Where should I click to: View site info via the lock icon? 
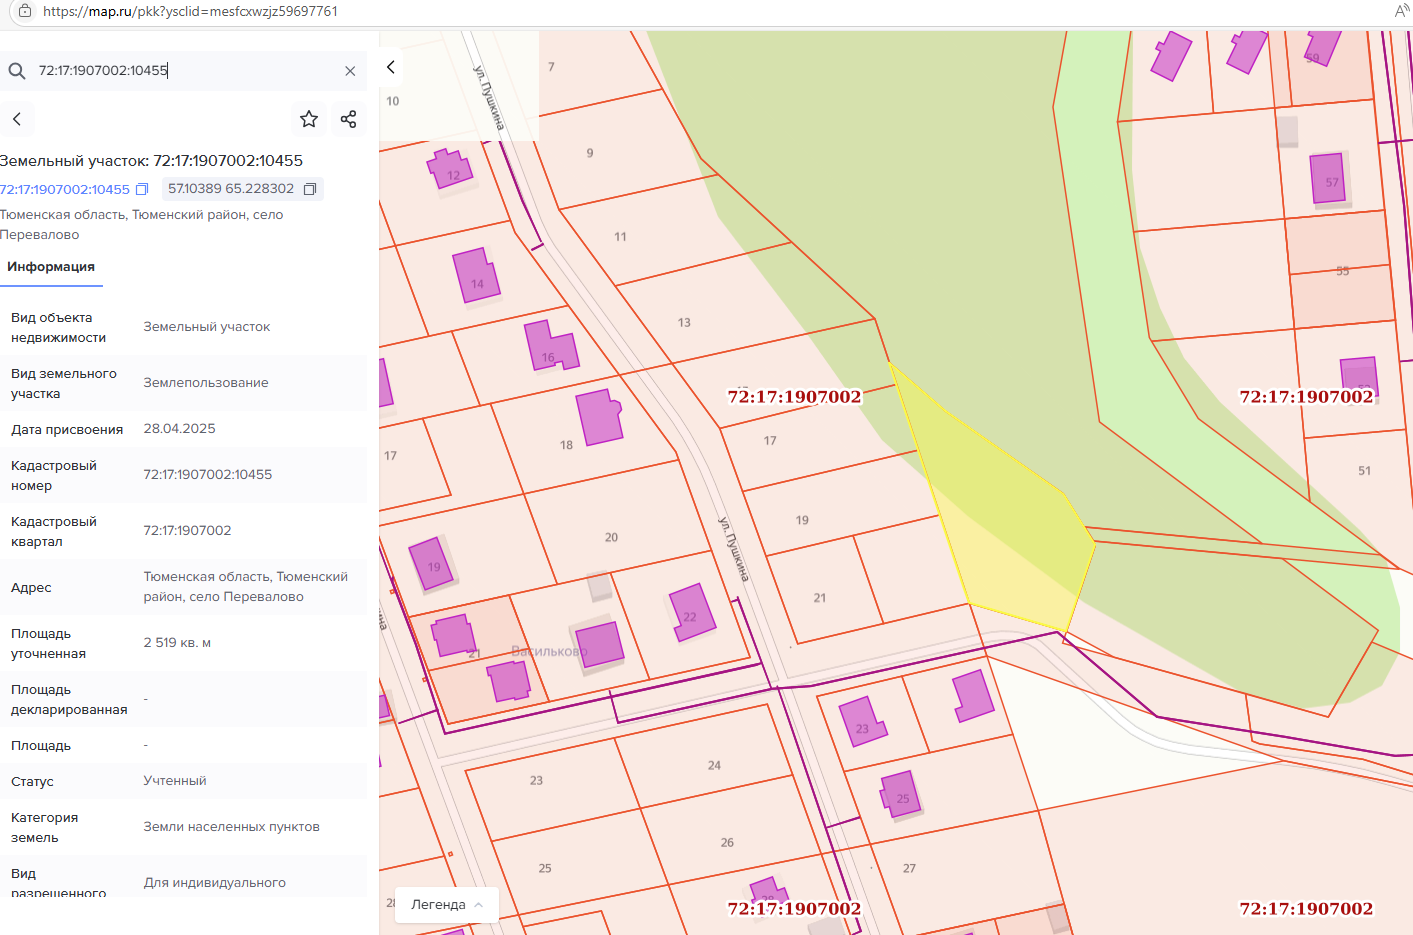[25, 11]
